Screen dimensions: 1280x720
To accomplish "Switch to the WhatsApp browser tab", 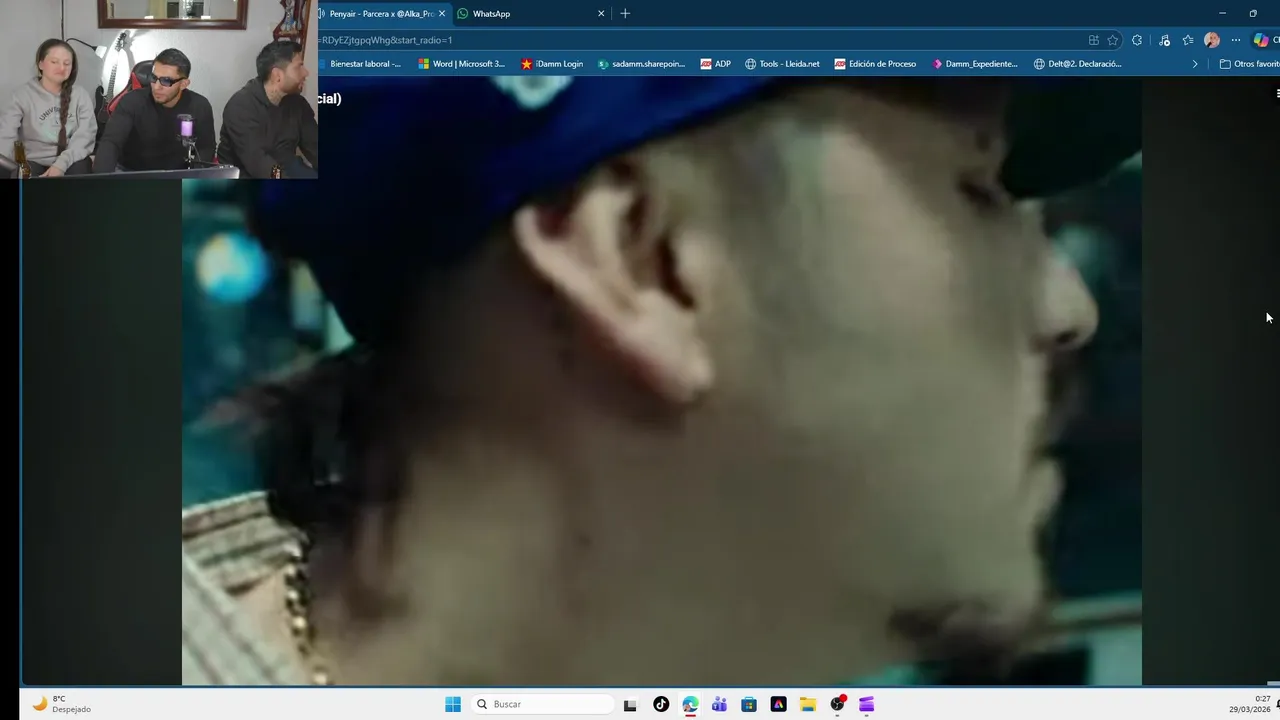I will [x=530, y=14].
